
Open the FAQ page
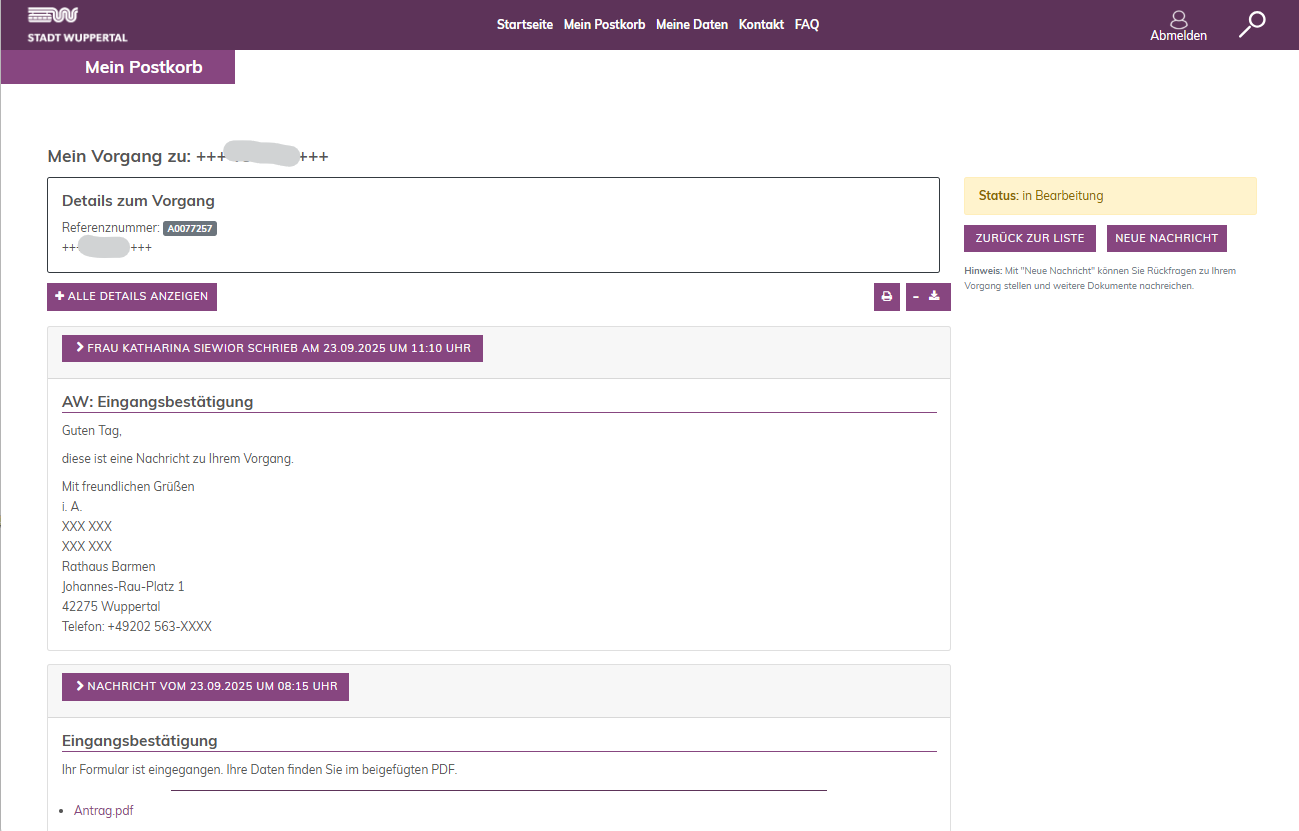[806, 25]
